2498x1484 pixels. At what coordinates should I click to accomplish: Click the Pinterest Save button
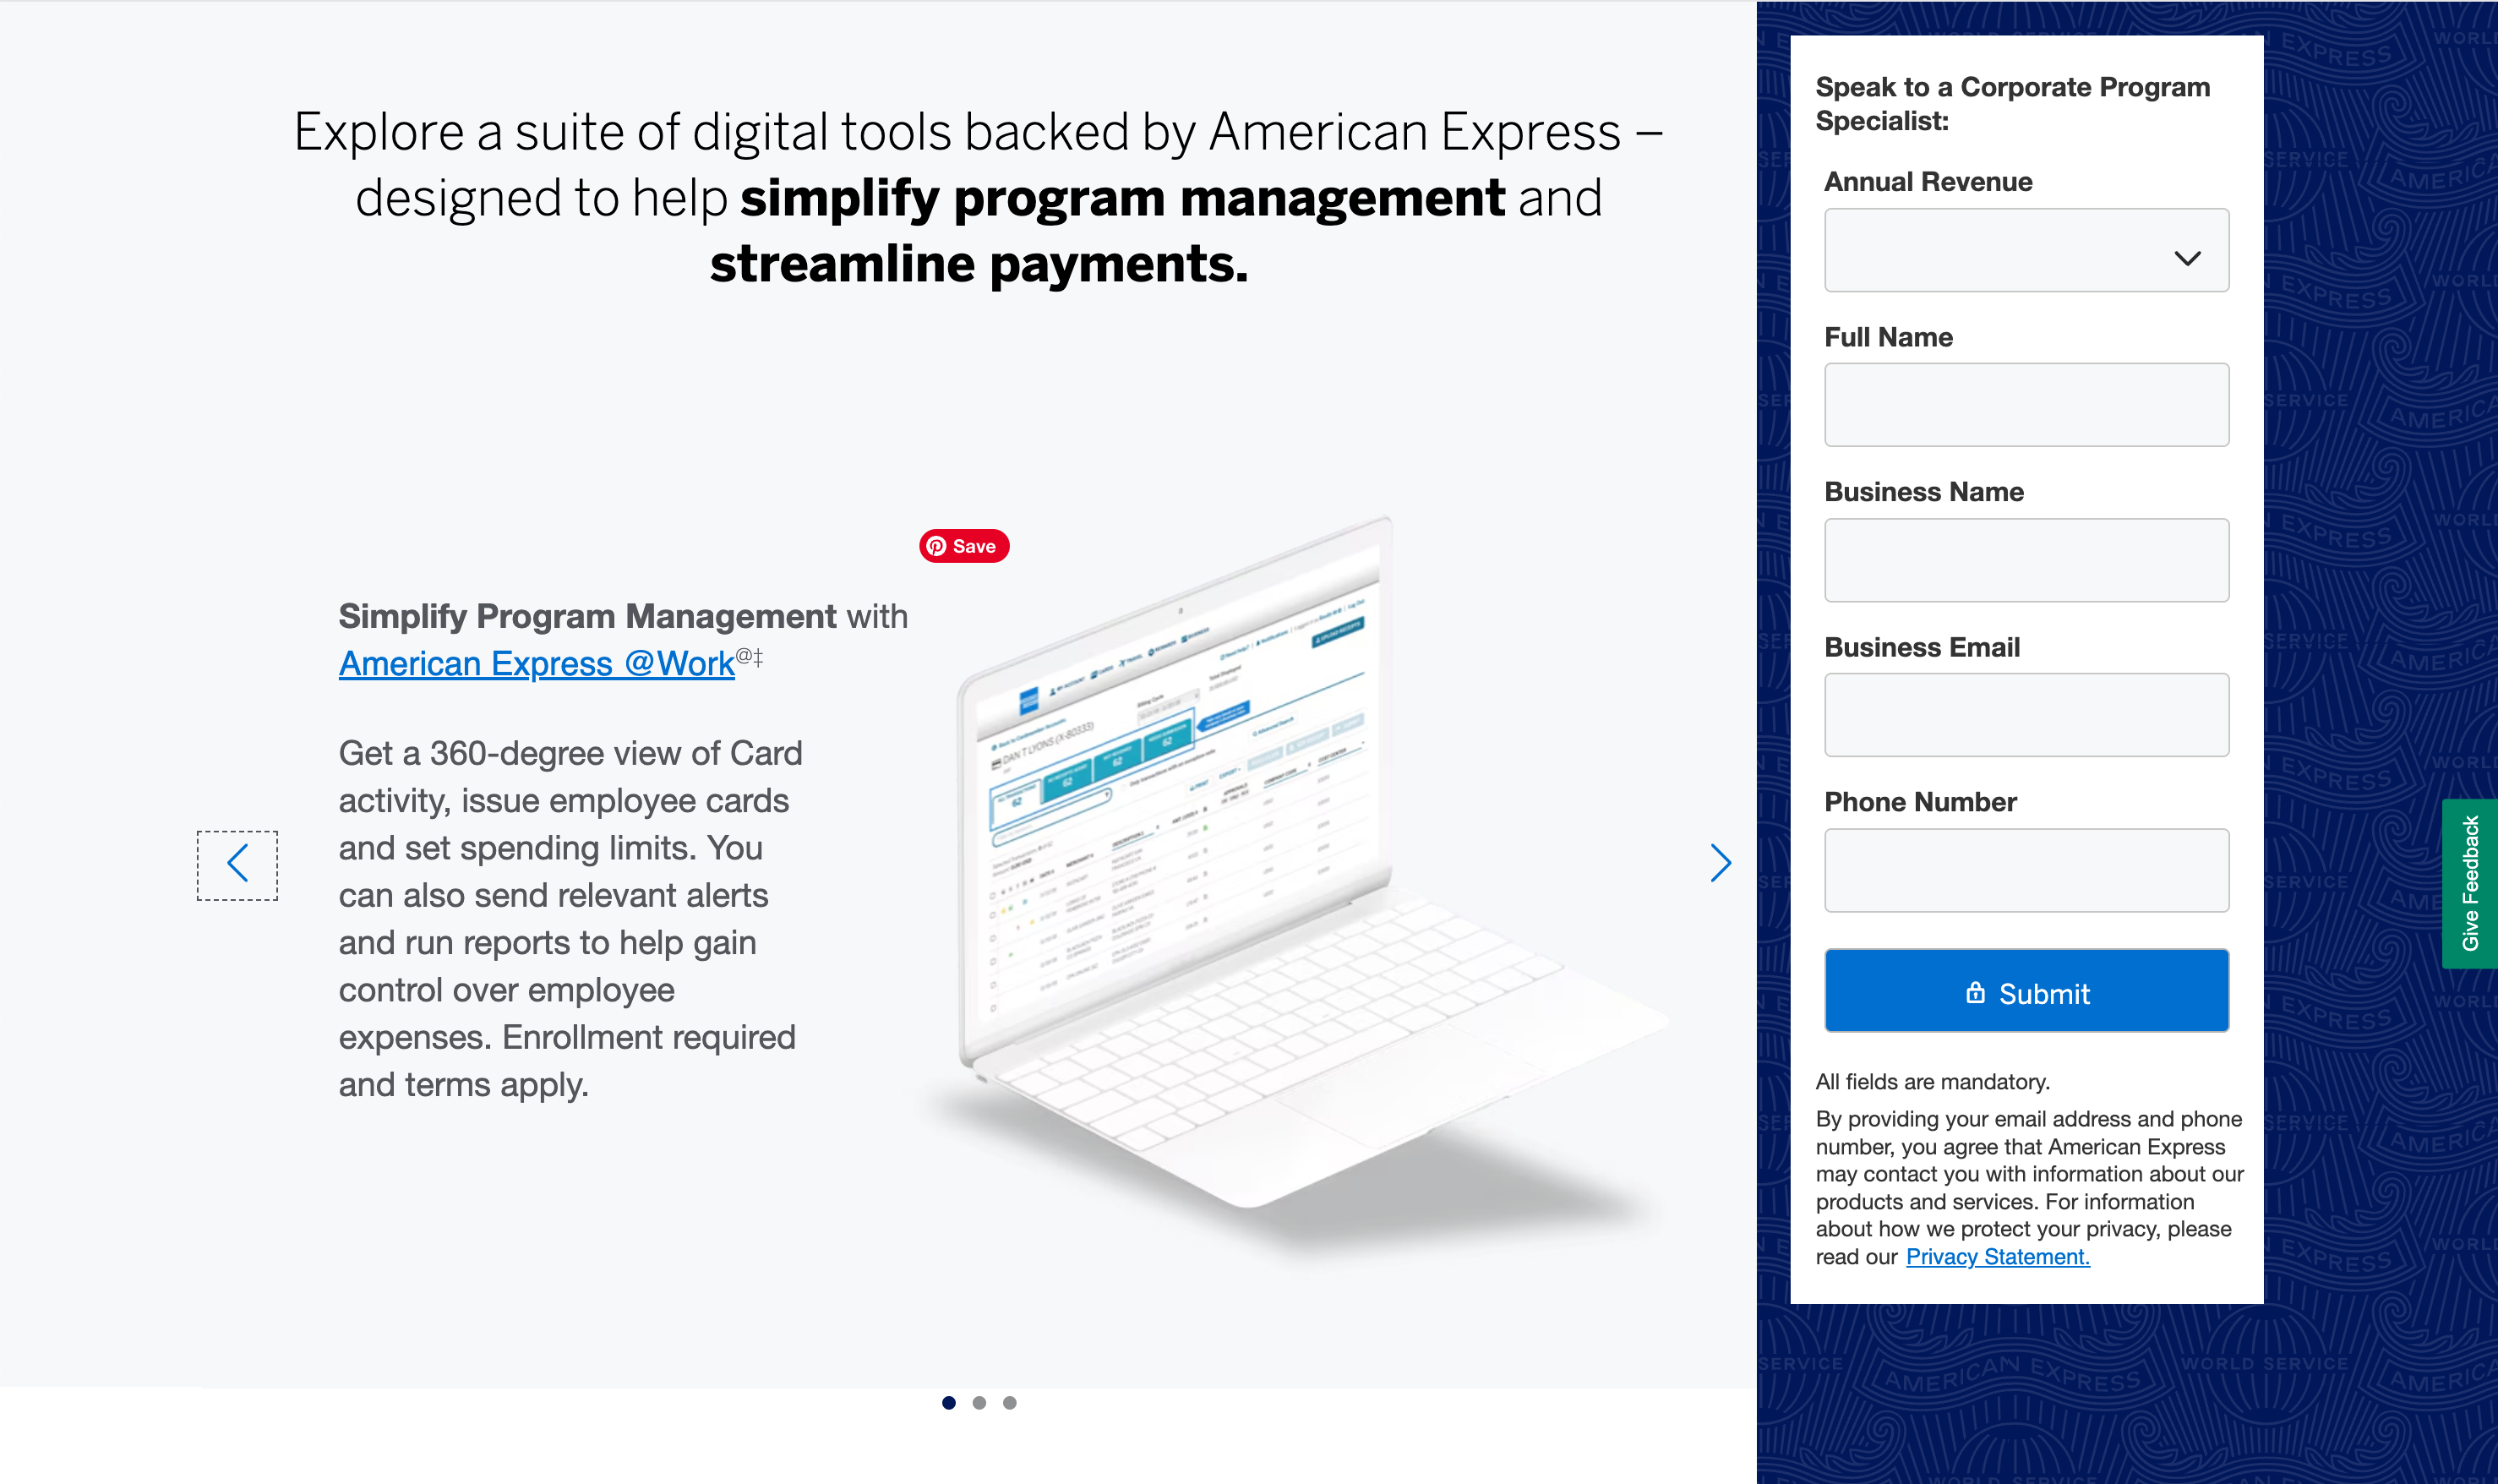[963, 546]
